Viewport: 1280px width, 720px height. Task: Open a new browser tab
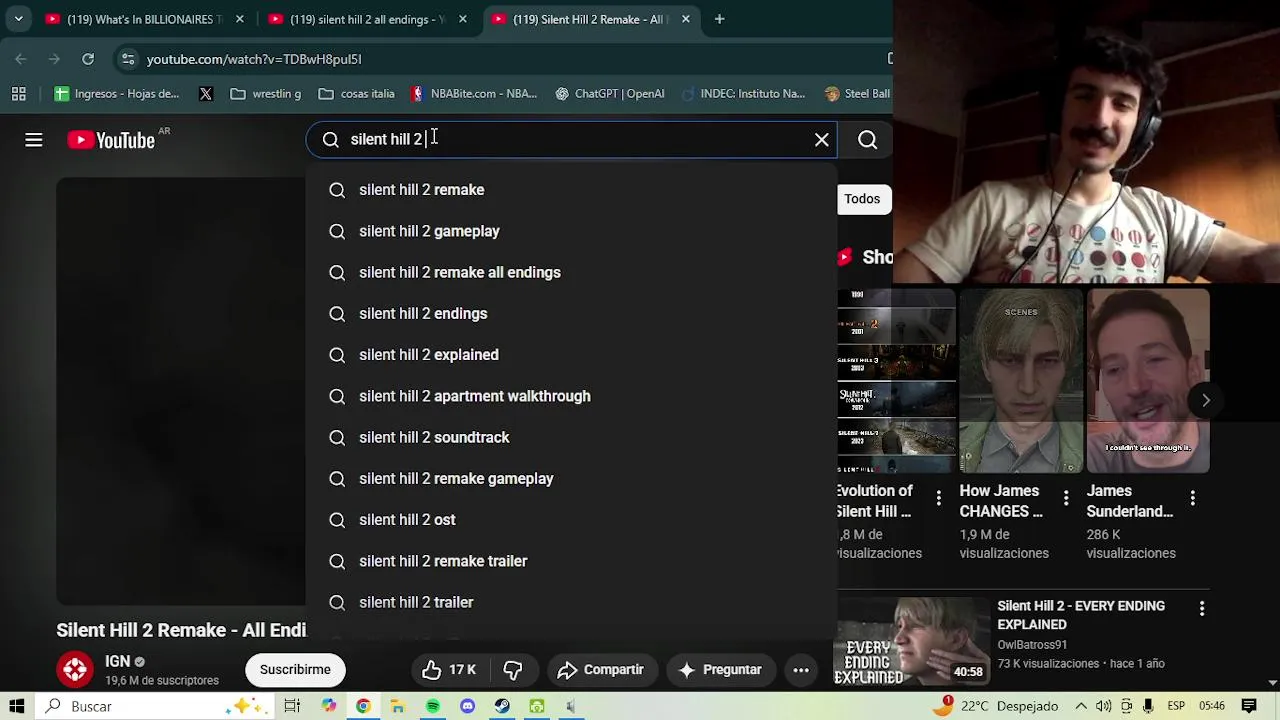[x=719, y=19]
